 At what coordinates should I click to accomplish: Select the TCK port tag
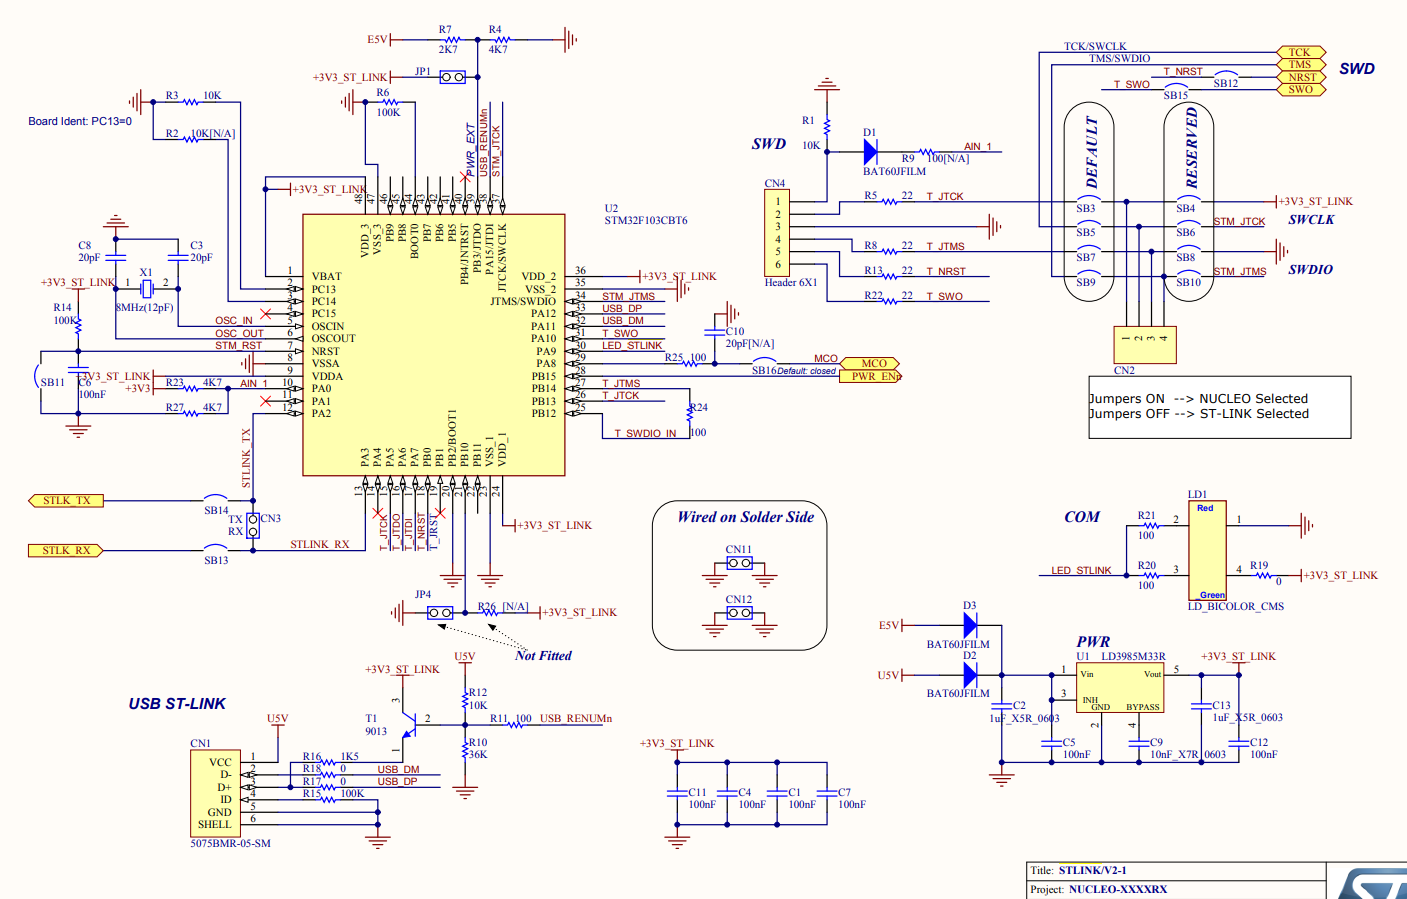coord(1301,52)
